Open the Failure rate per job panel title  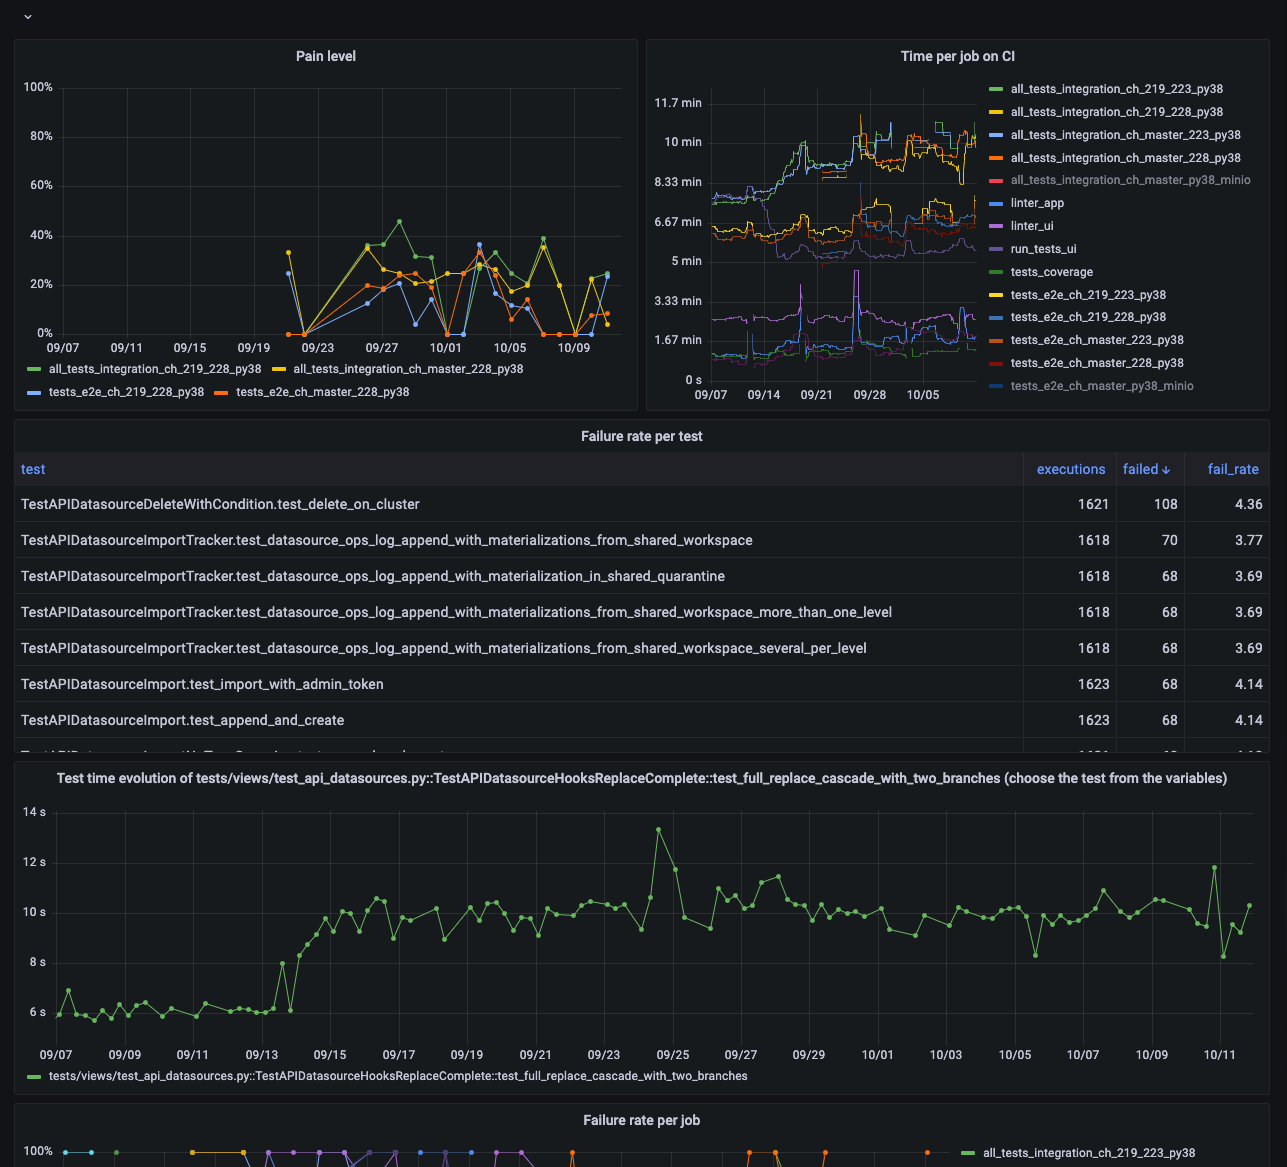pyautogui.click(x=641, y=1120)
